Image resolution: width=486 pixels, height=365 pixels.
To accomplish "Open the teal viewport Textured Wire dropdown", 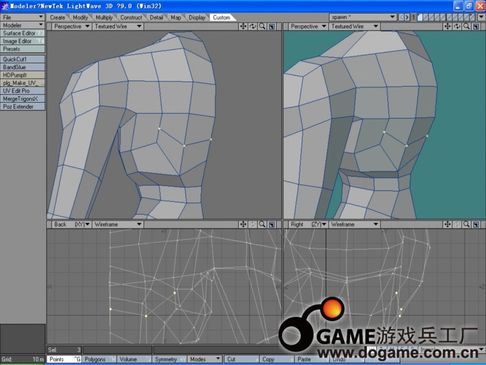I will click(x=354, y=26).
